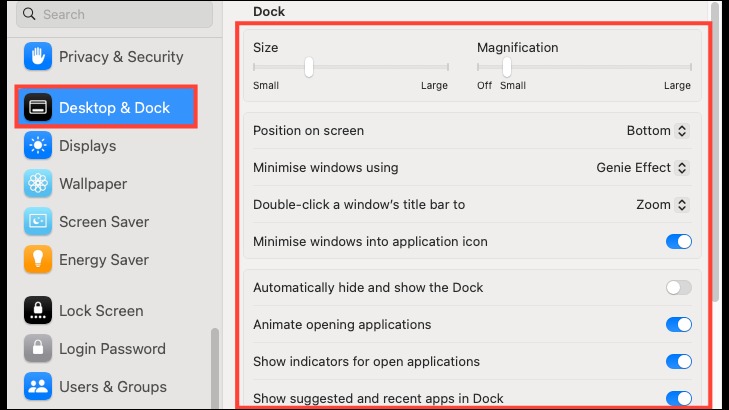The width and height of the screenshot is (729, 410).
Task: Click the sidebar Search field
Action: point(114,14)
